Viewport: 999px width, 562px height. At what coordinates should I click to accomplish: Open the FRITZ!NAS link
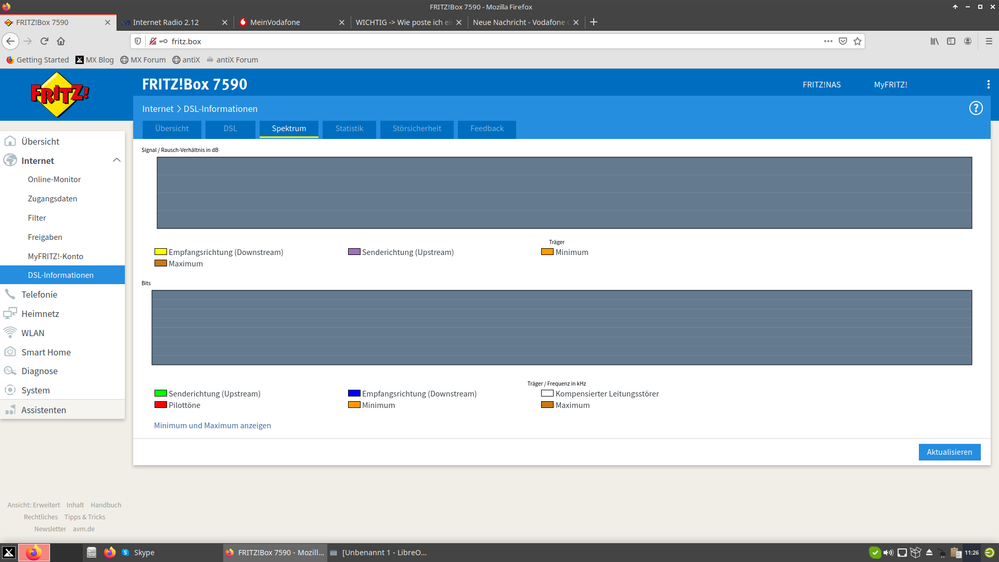pos(821,85)
